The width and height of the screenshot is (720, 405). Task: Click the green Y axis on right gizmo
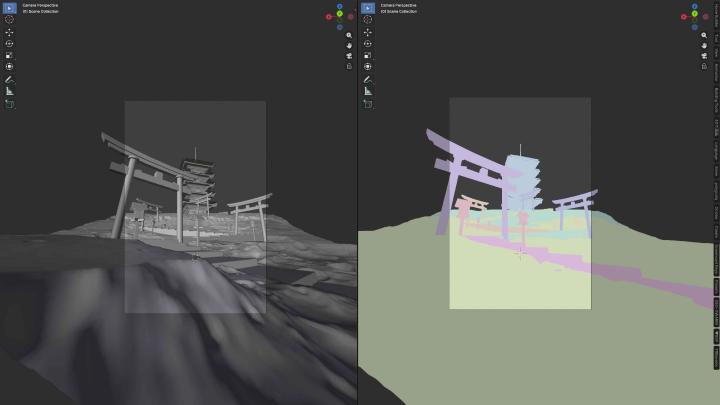[695, 14]
